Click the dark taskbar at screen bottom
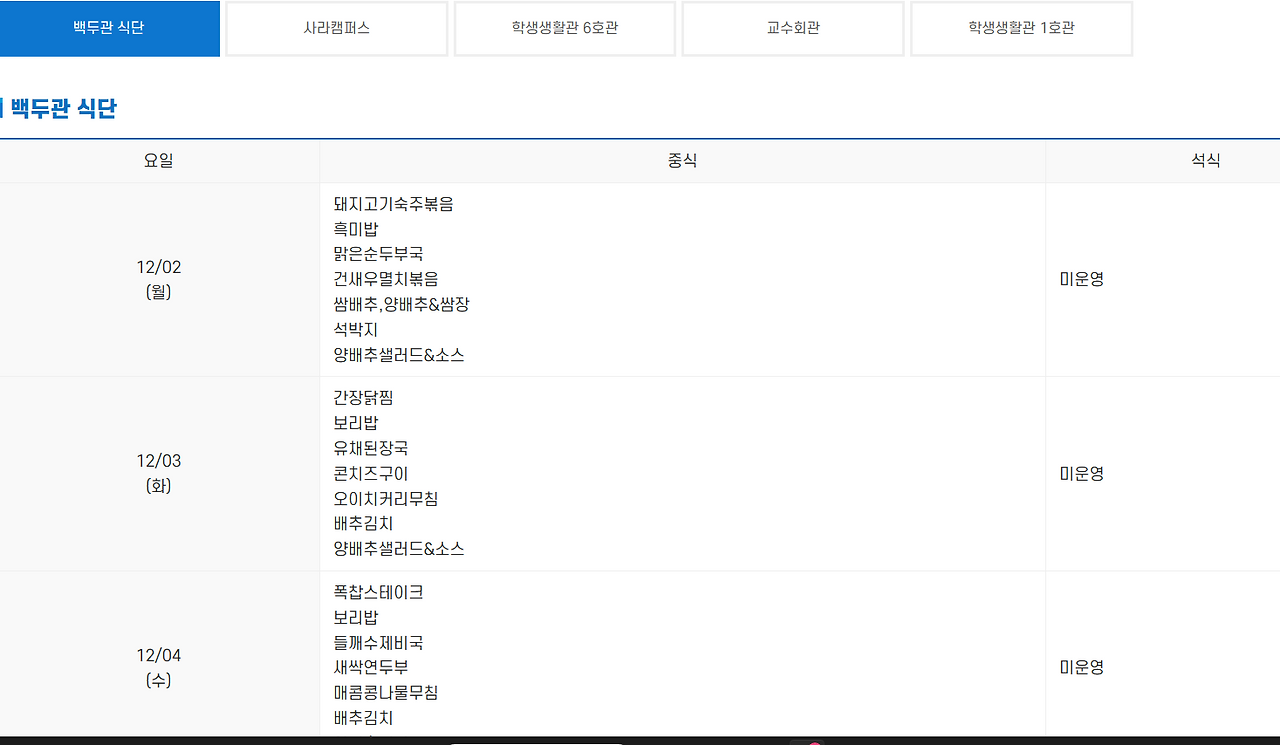Screen dimensions: 1280x745 coord(640,741)
